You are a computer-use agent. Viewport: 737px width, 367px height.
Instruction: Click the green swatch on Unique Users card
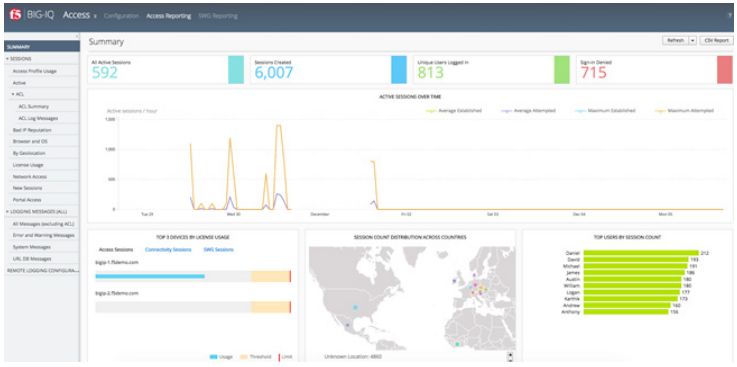(x=562, y=70)
